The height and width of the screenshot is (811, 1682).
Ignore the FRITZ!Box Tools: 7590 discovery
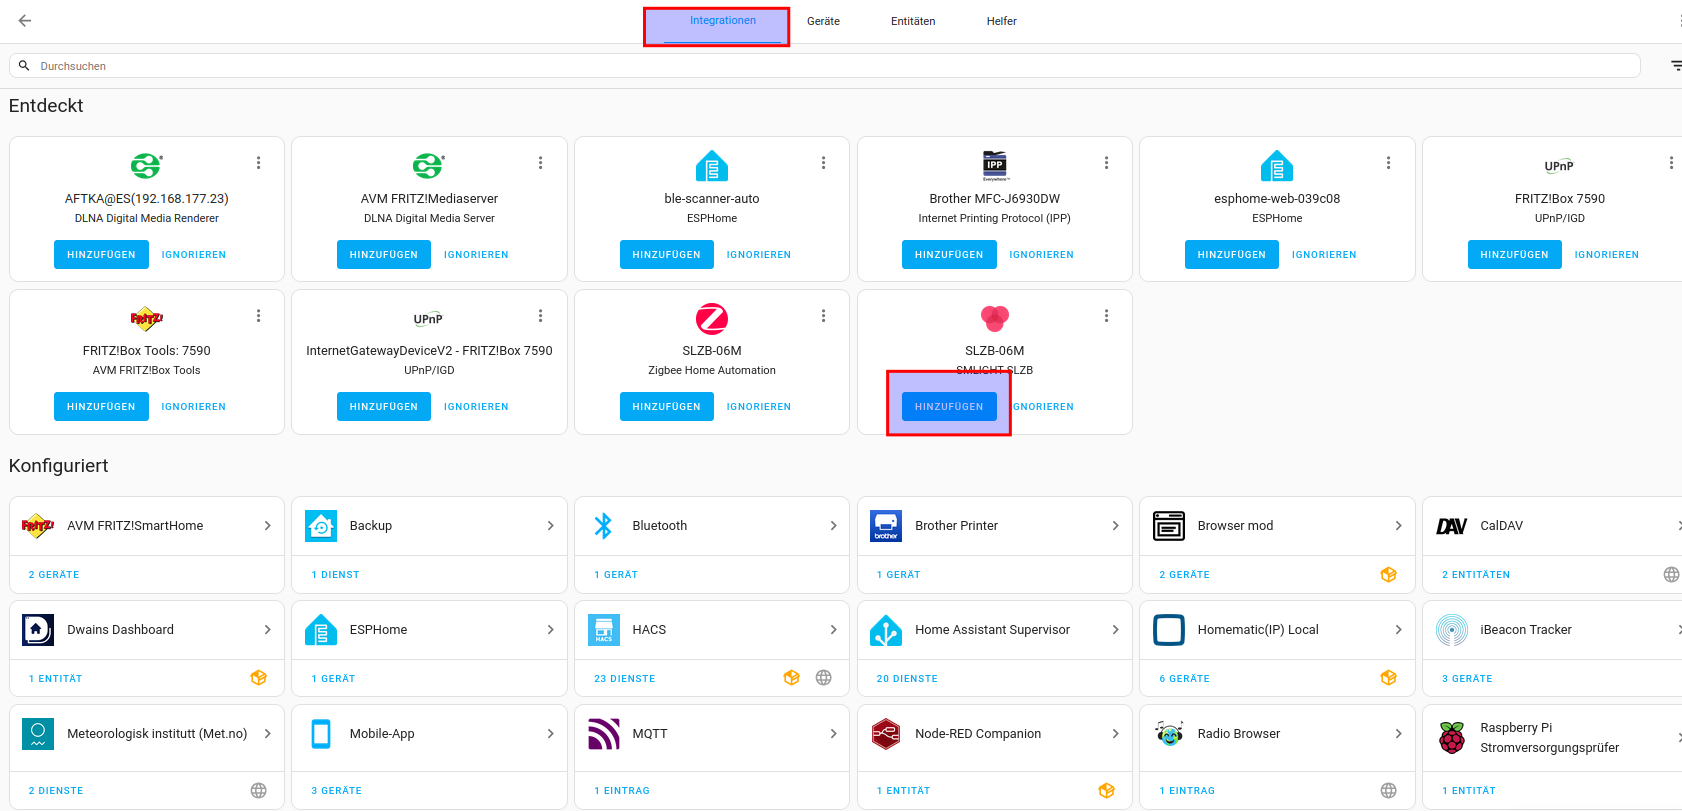[193, 407]
